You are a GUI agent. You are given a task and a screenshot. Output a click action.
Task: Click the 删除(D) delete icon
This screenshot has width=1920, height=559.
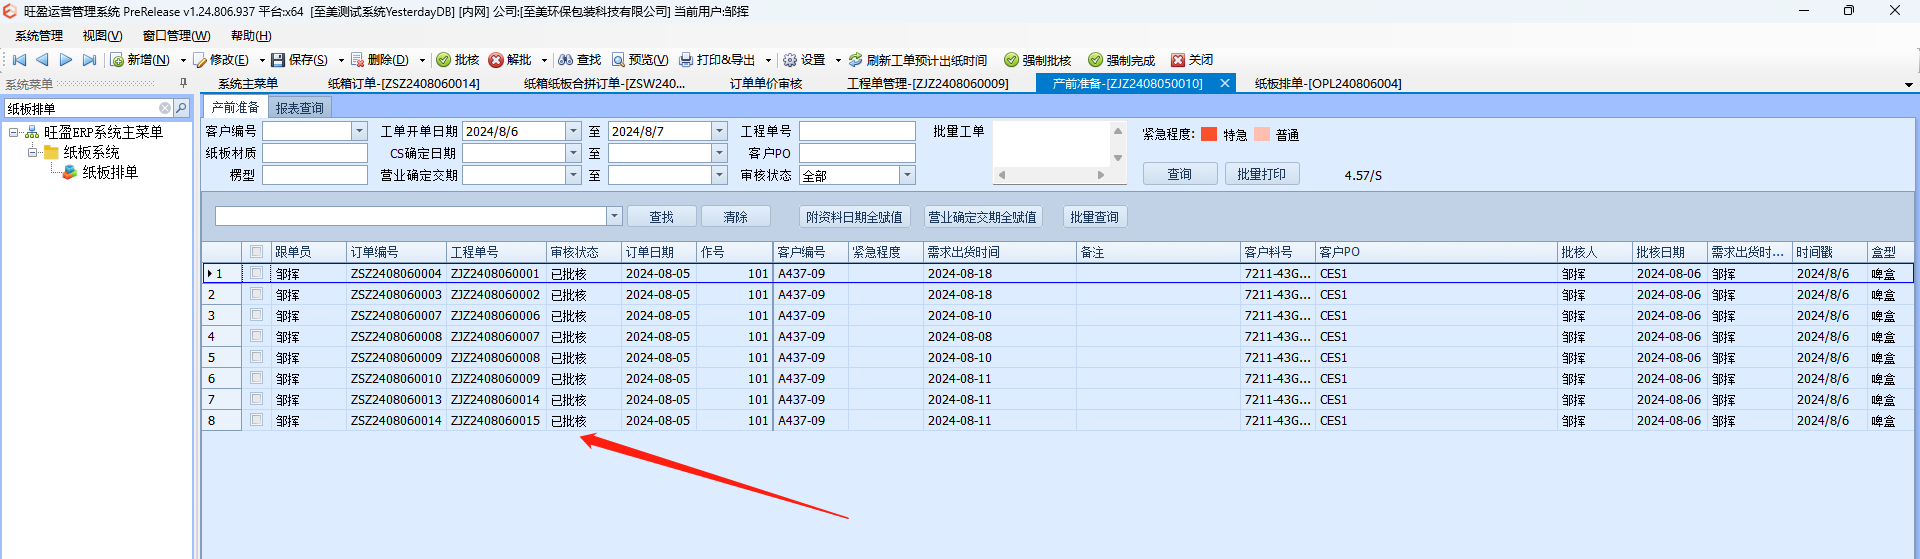[357, 60]
